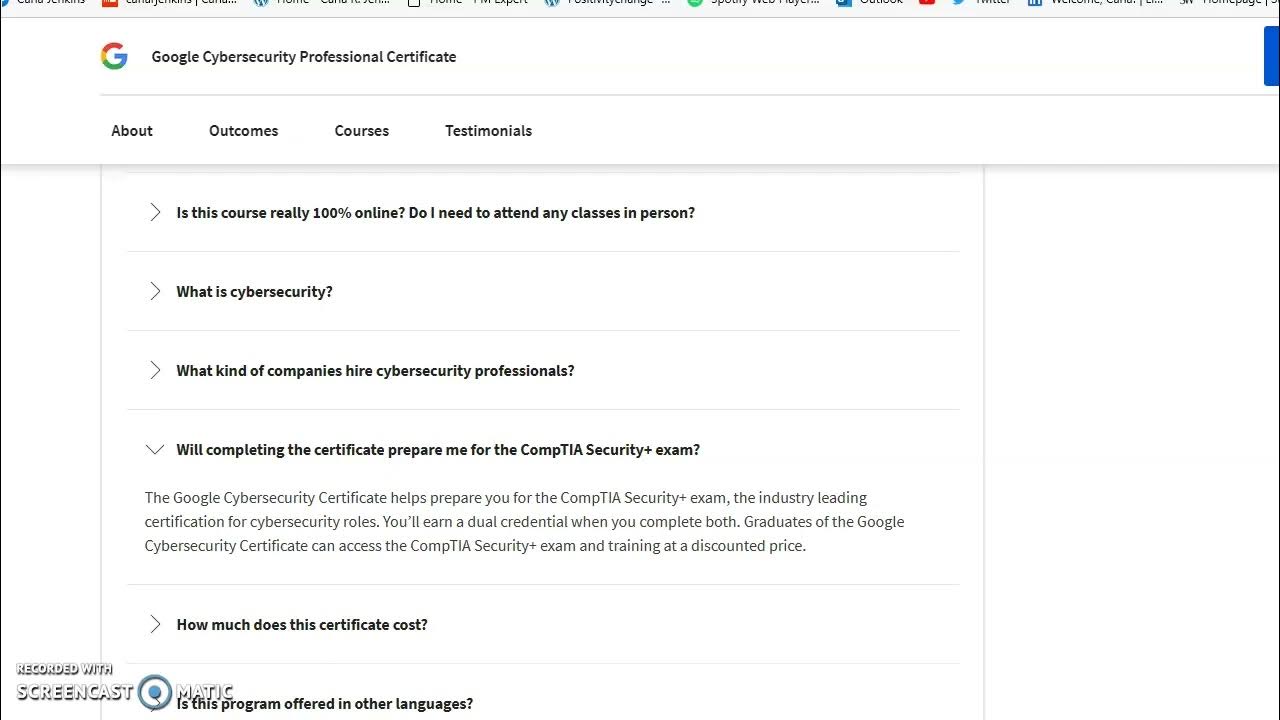Expand chevron for certificate cost question
Viewport: 1280px width, 720px height.
click(x=155, y=624)
